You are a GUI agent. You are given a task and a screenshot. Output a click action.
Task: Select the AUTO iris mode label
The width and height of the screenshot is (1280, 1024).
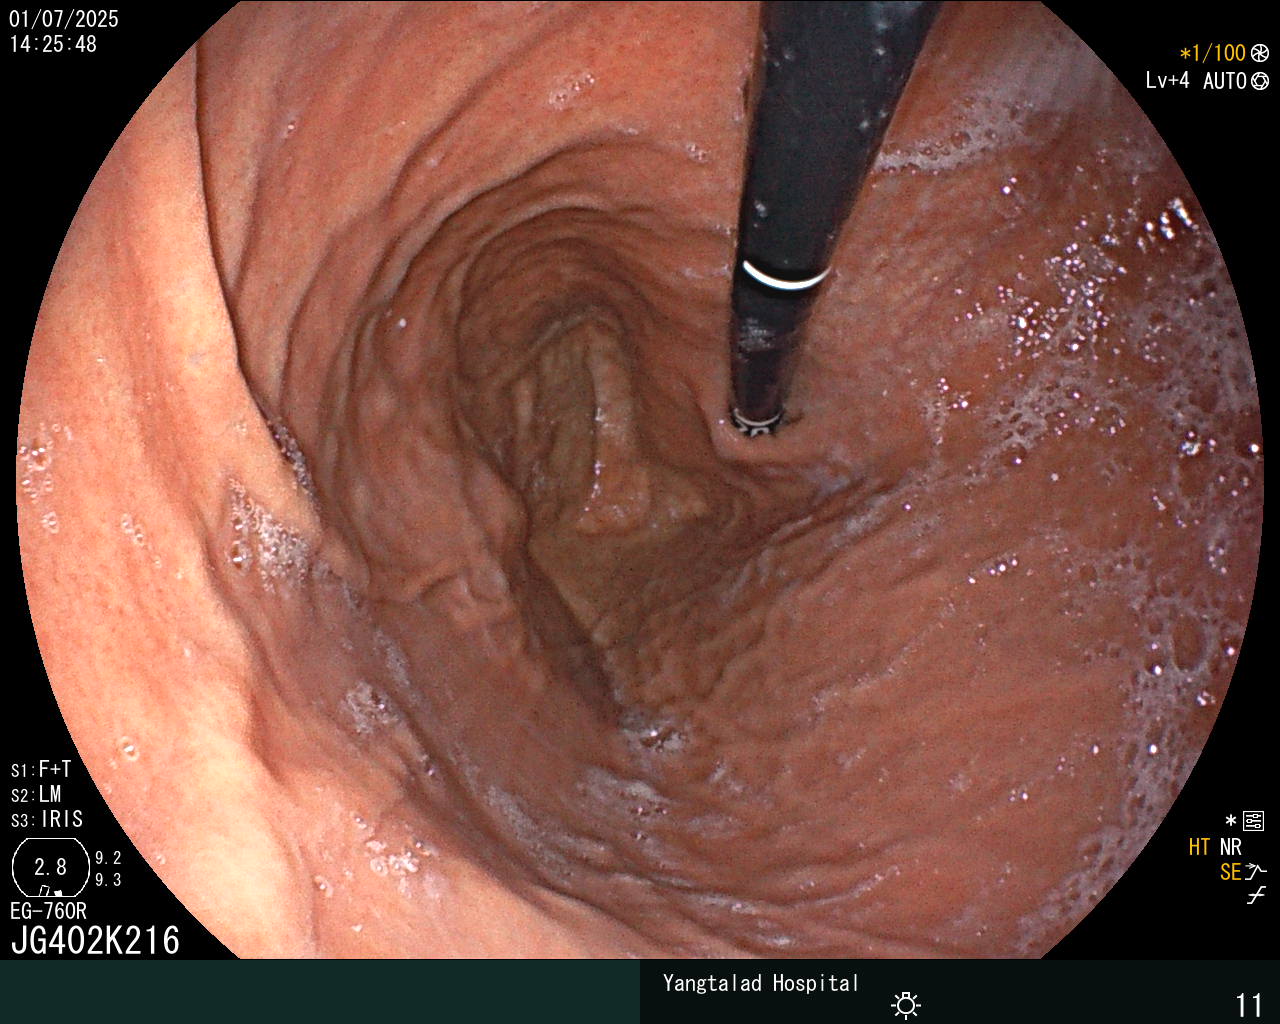tap(1224, 81)
